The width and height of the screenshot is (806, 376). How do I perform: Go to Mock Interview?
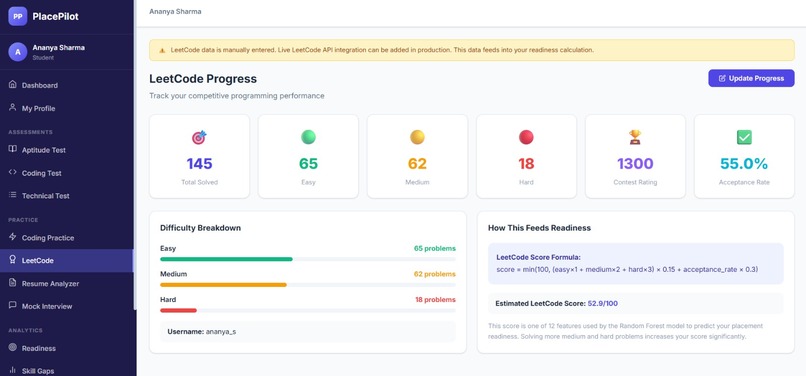[67, 307]
